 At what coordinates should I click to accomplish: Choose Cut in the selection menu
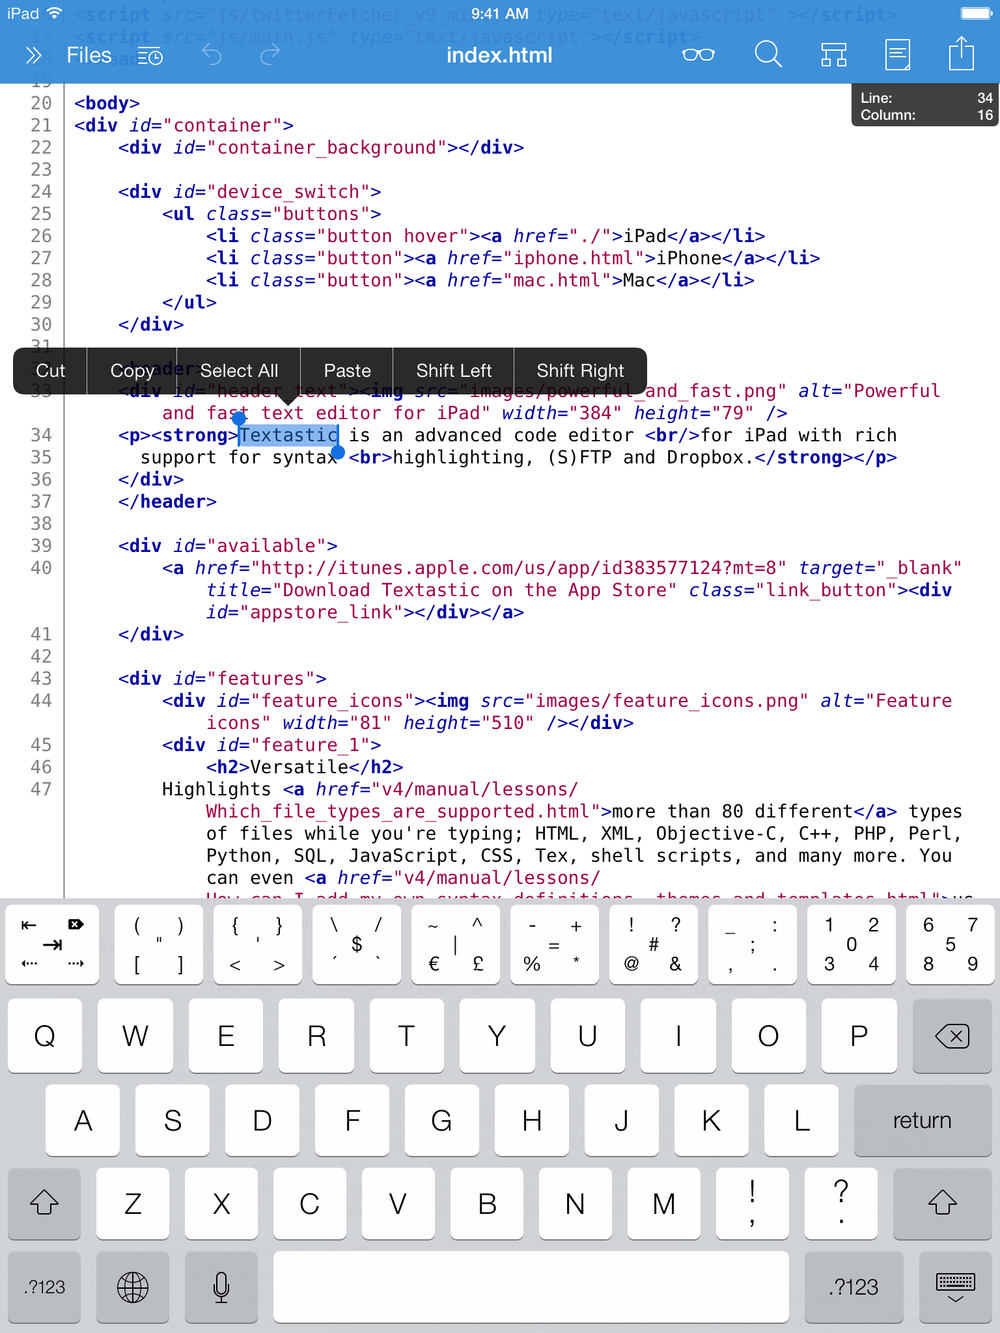(50, 371)
